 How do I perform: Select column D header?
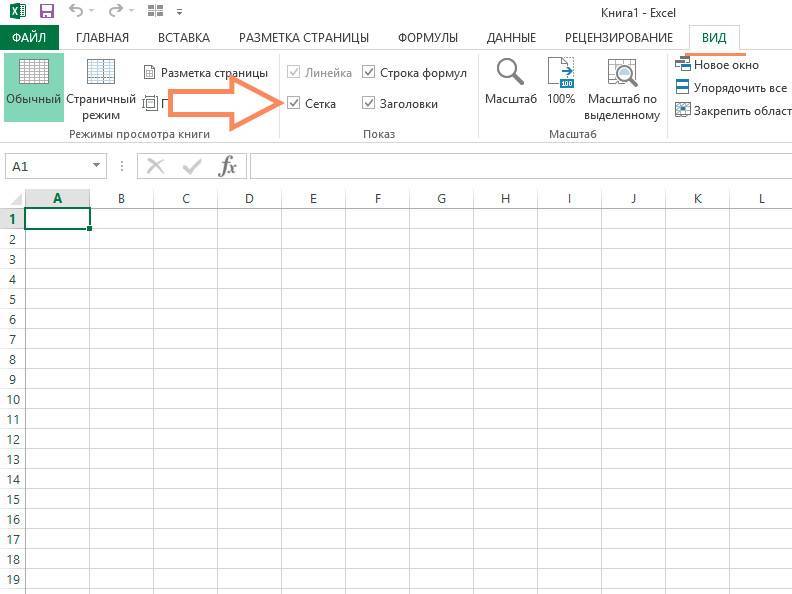[249, 199]
